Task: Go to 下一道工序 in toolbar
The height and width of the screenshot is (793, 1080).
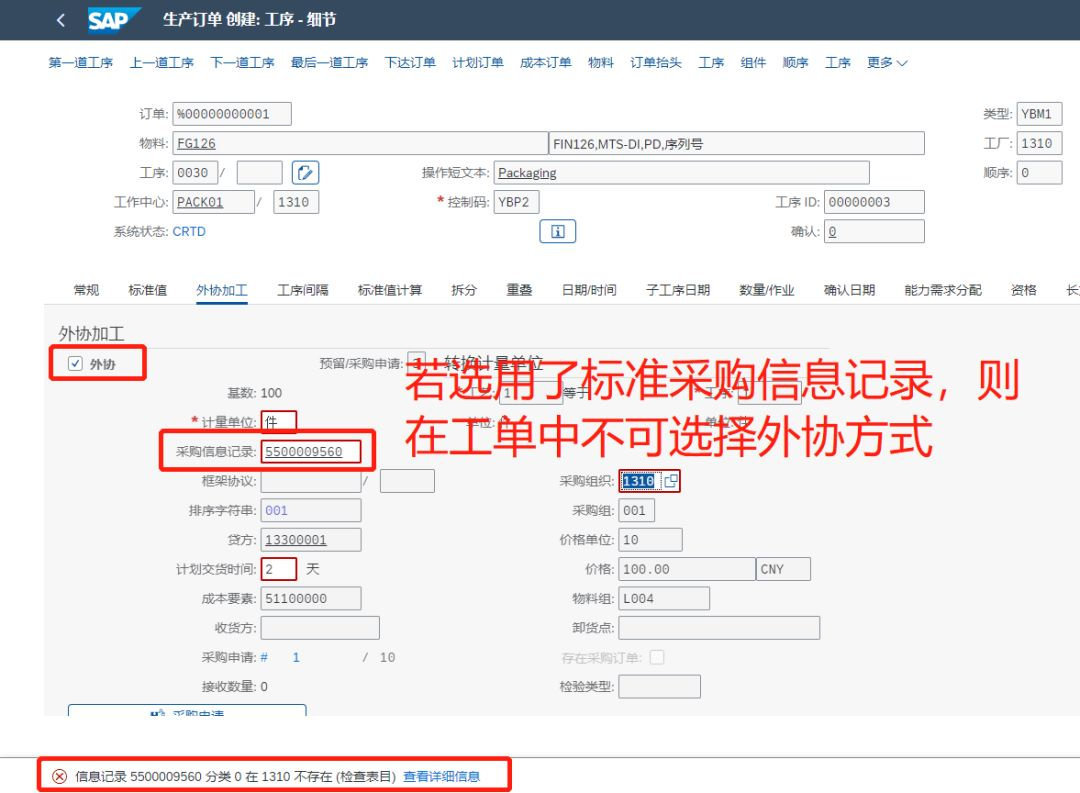Action: pyautogui.click(x=242, y=63)
